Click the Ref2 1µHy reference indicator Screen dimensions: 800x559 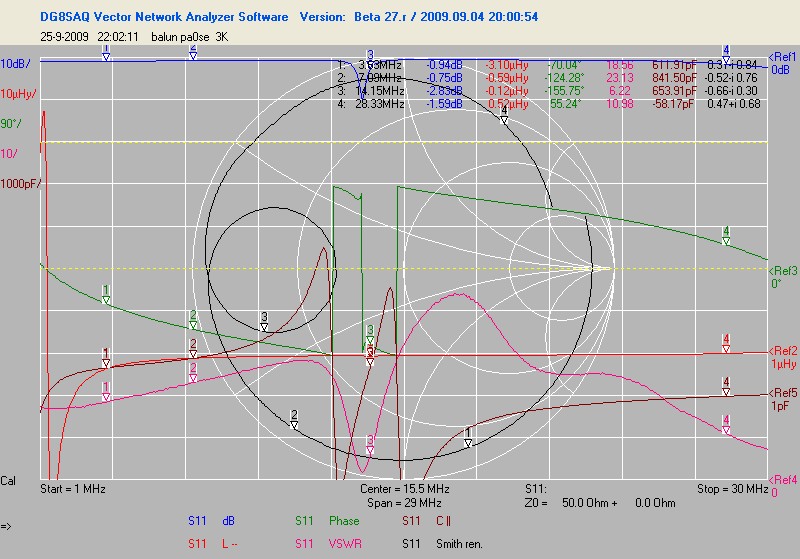[x=782, y=357]
